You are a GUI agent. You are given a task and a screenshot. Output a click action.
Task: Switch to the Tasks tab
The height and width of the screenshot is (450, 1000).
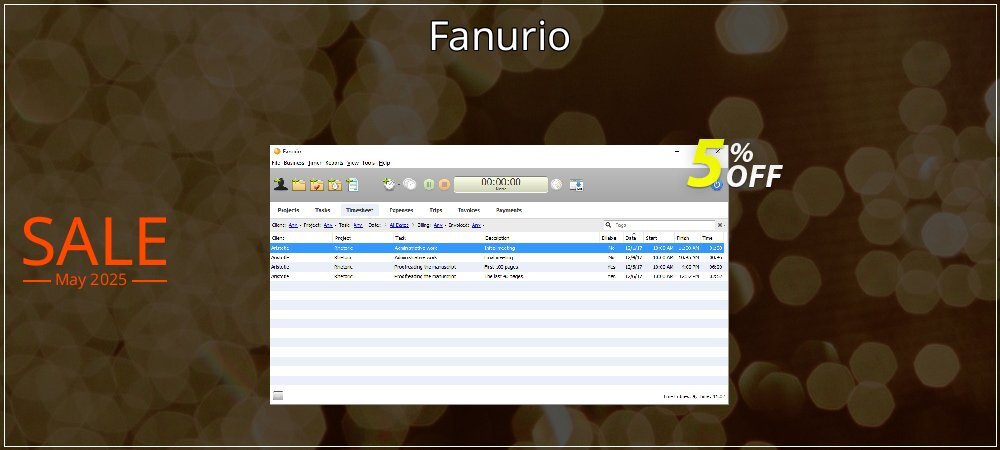(x=323, y=210)
